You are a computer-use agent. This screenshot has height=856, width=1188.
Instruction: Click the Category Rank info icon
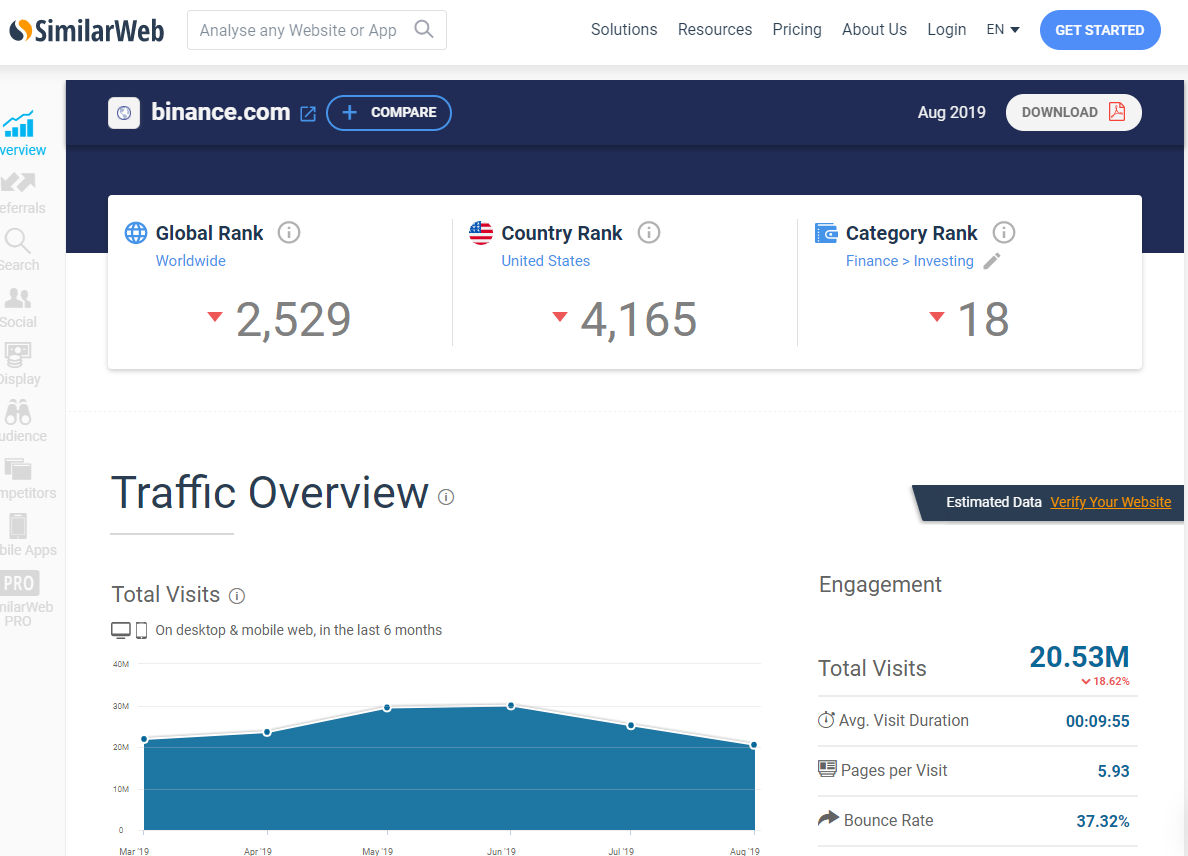(1004, 233)
